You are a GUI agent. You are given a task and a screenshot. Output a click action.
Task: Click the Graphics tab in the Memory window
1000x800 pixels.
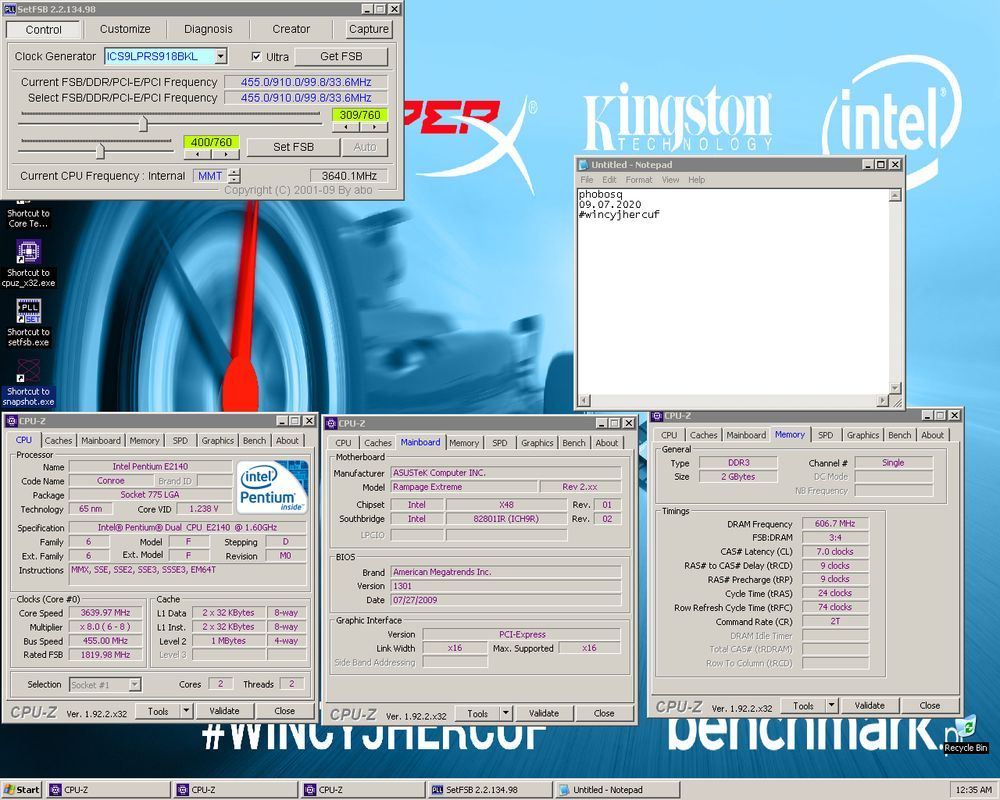pos(863,435)
